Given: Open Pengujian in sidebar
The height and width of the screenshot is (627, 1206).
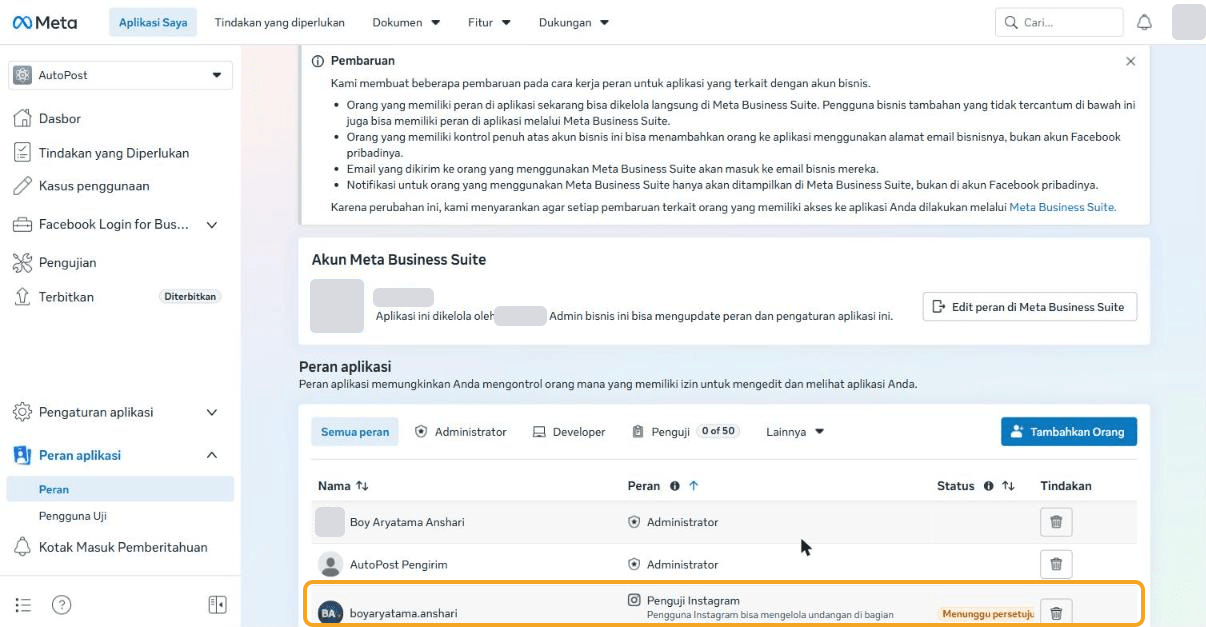Looking at the screenshot, I should coord(67,263).
